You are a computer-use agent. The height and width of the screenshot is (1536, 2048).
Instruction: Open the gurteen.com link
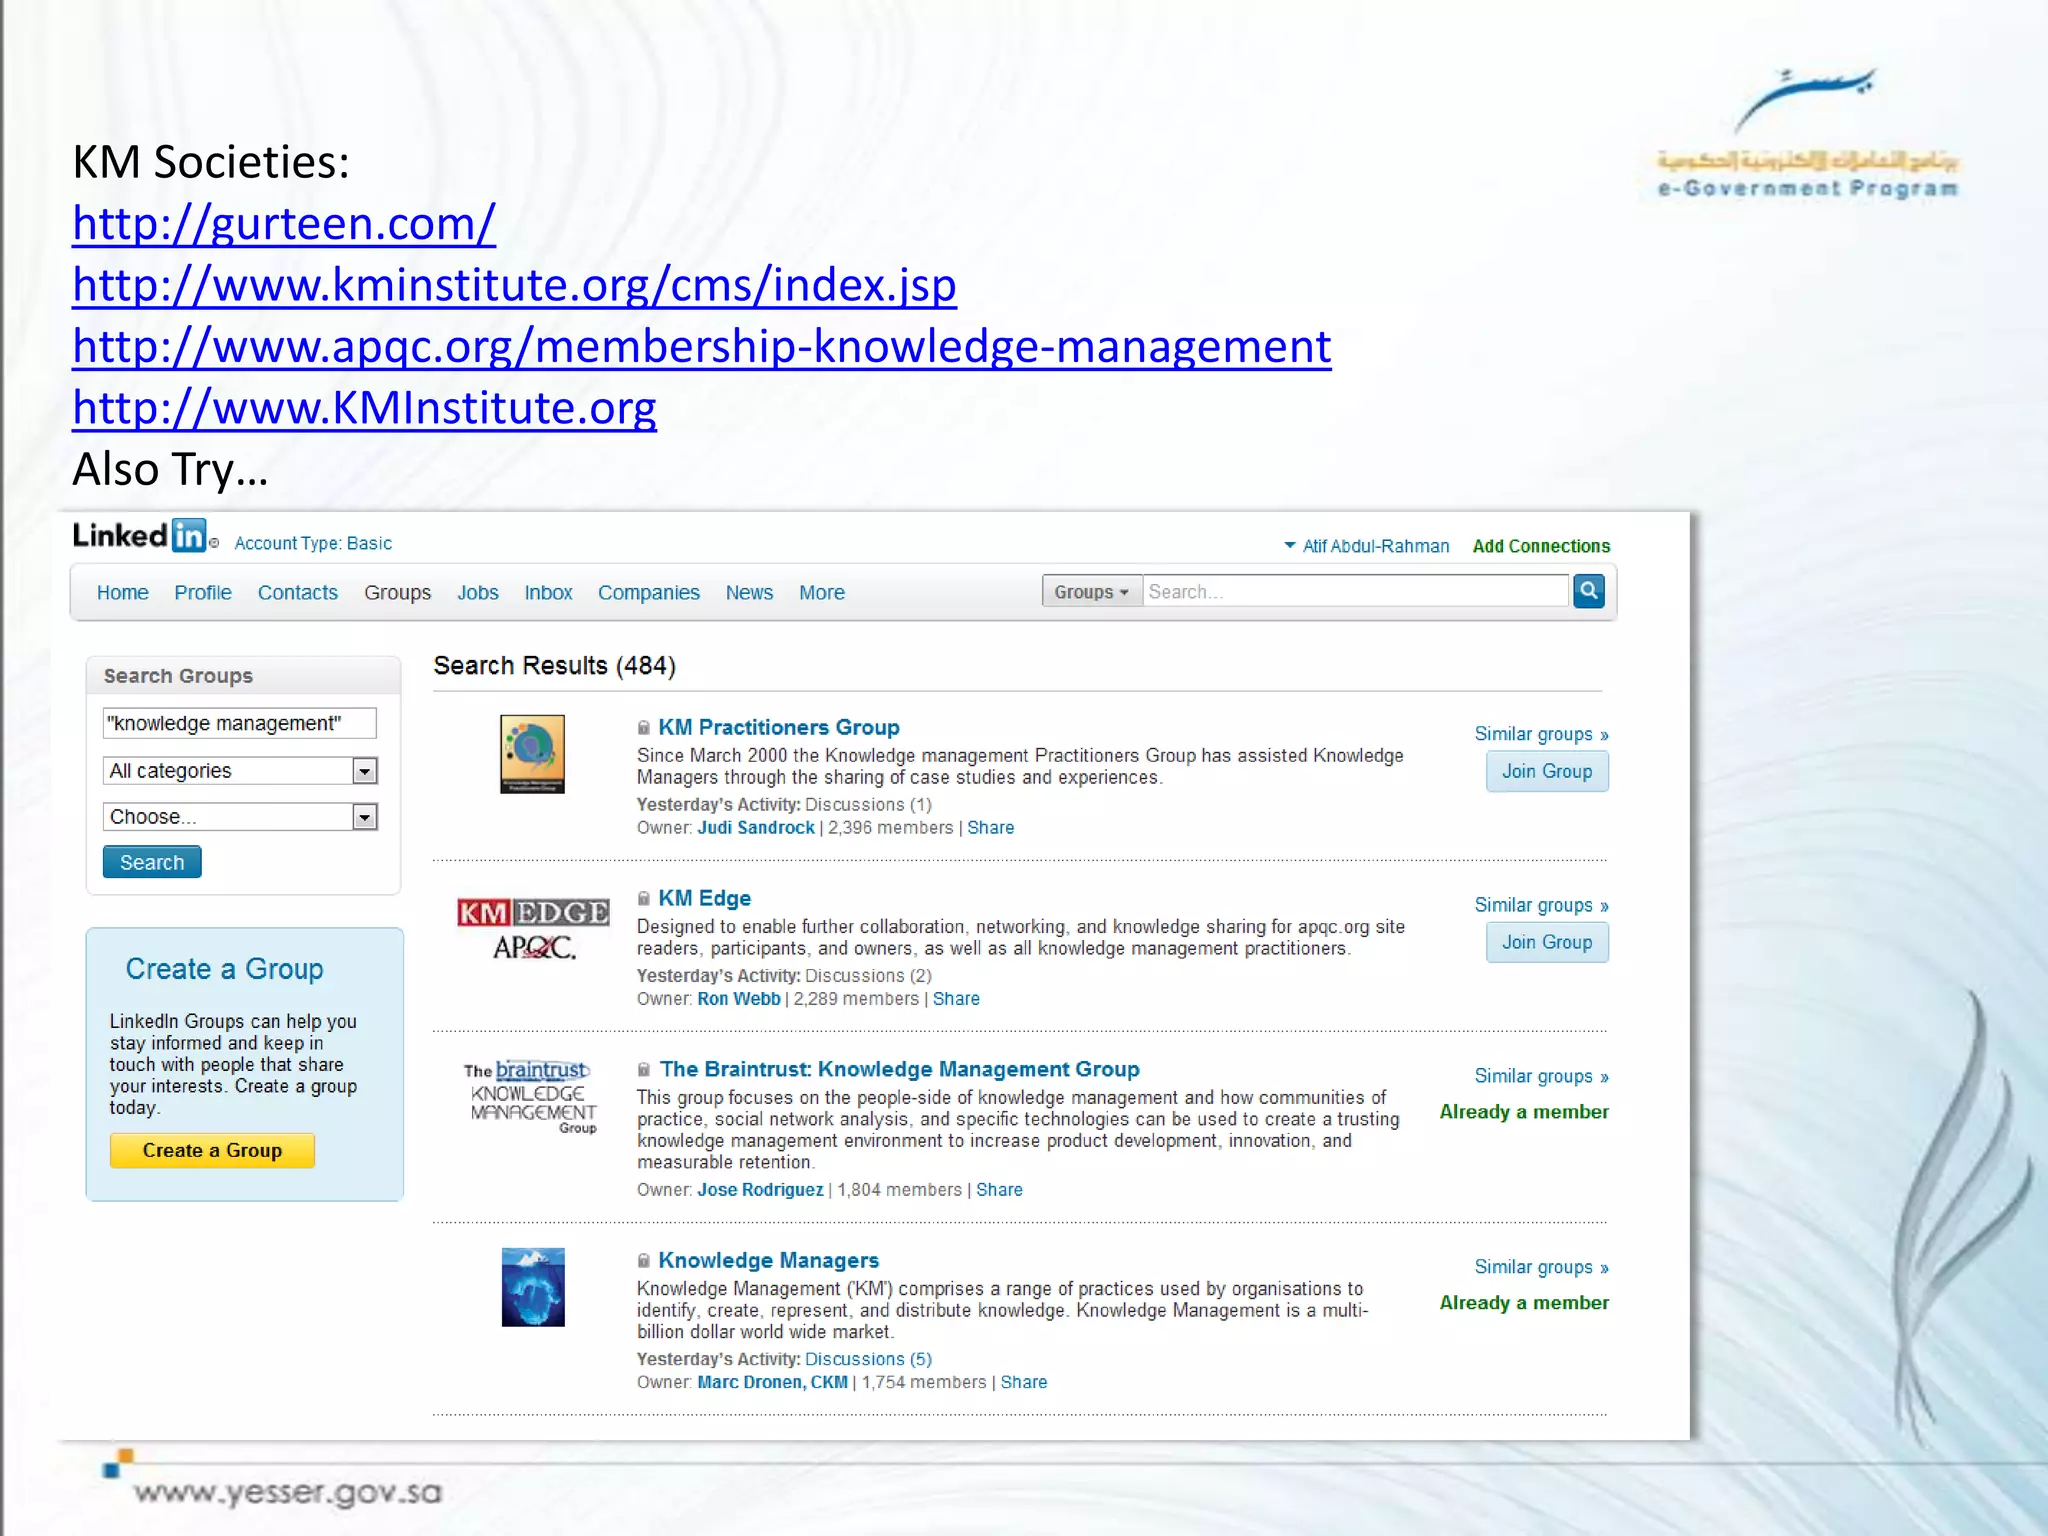click(x=284, y=223)
